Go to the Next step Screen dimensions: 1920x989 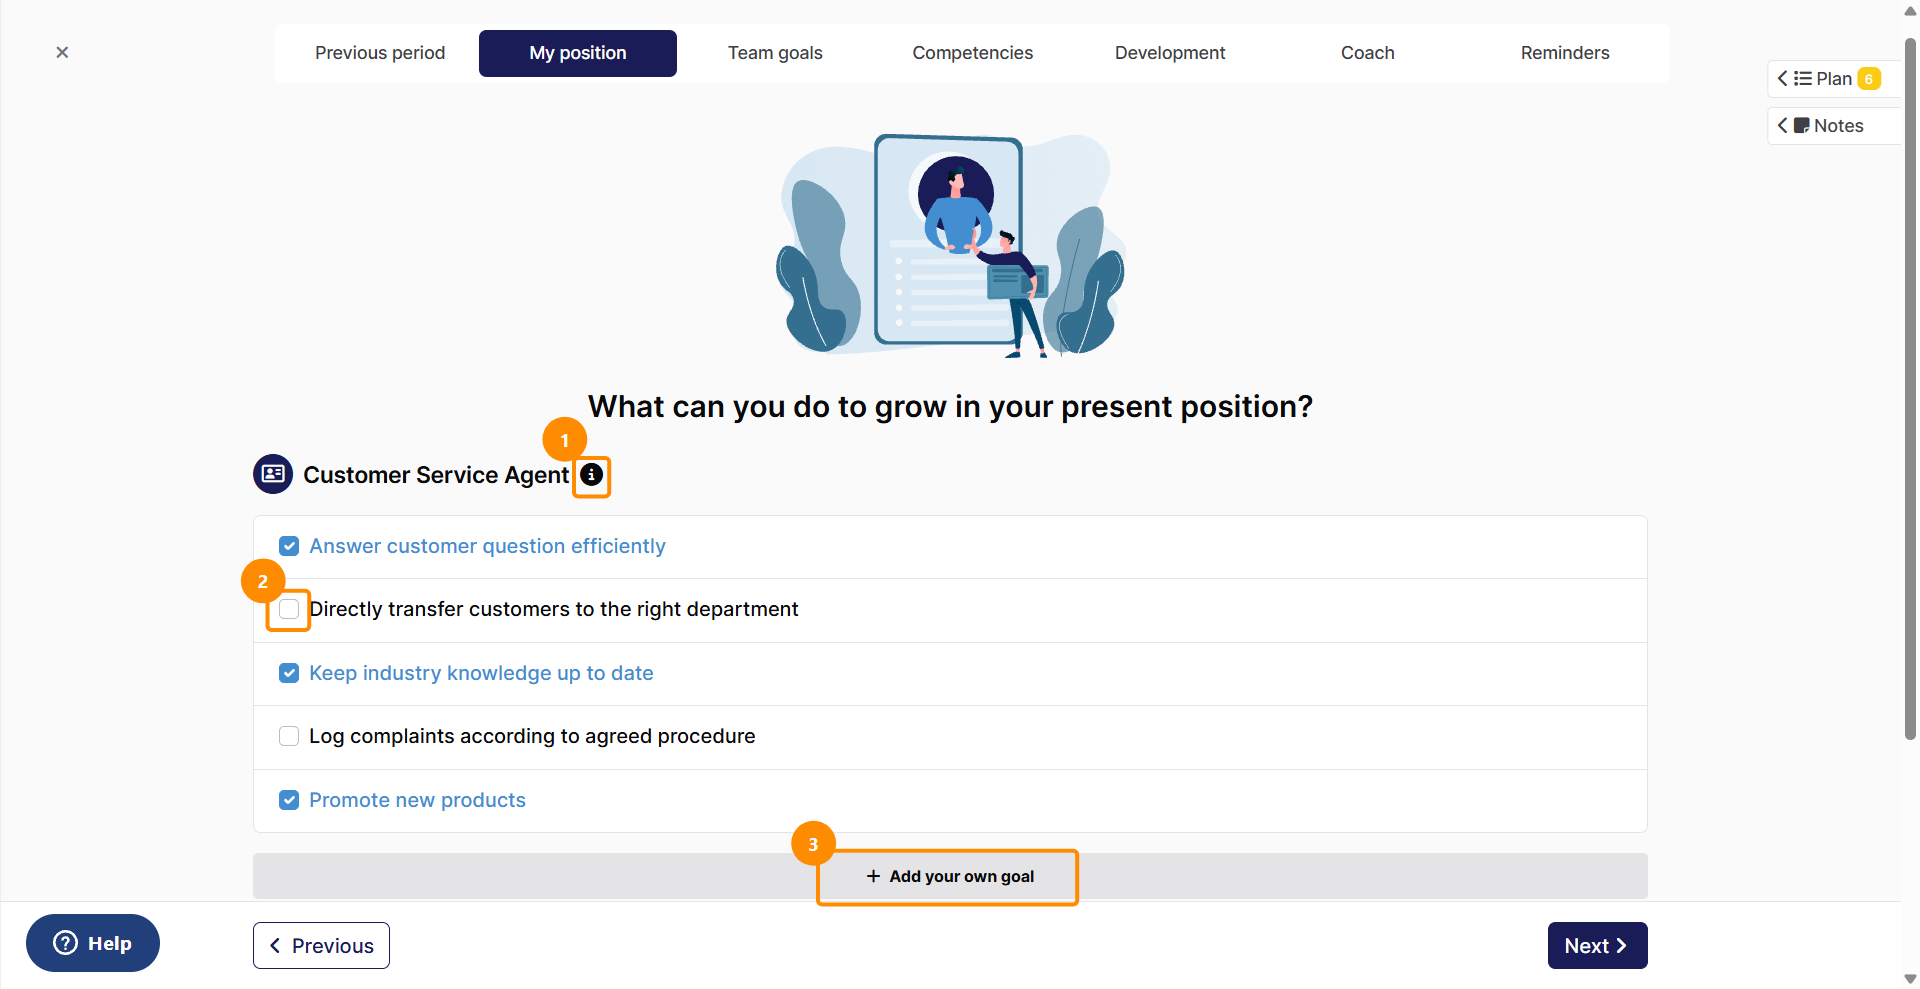tap(1597, 945)
